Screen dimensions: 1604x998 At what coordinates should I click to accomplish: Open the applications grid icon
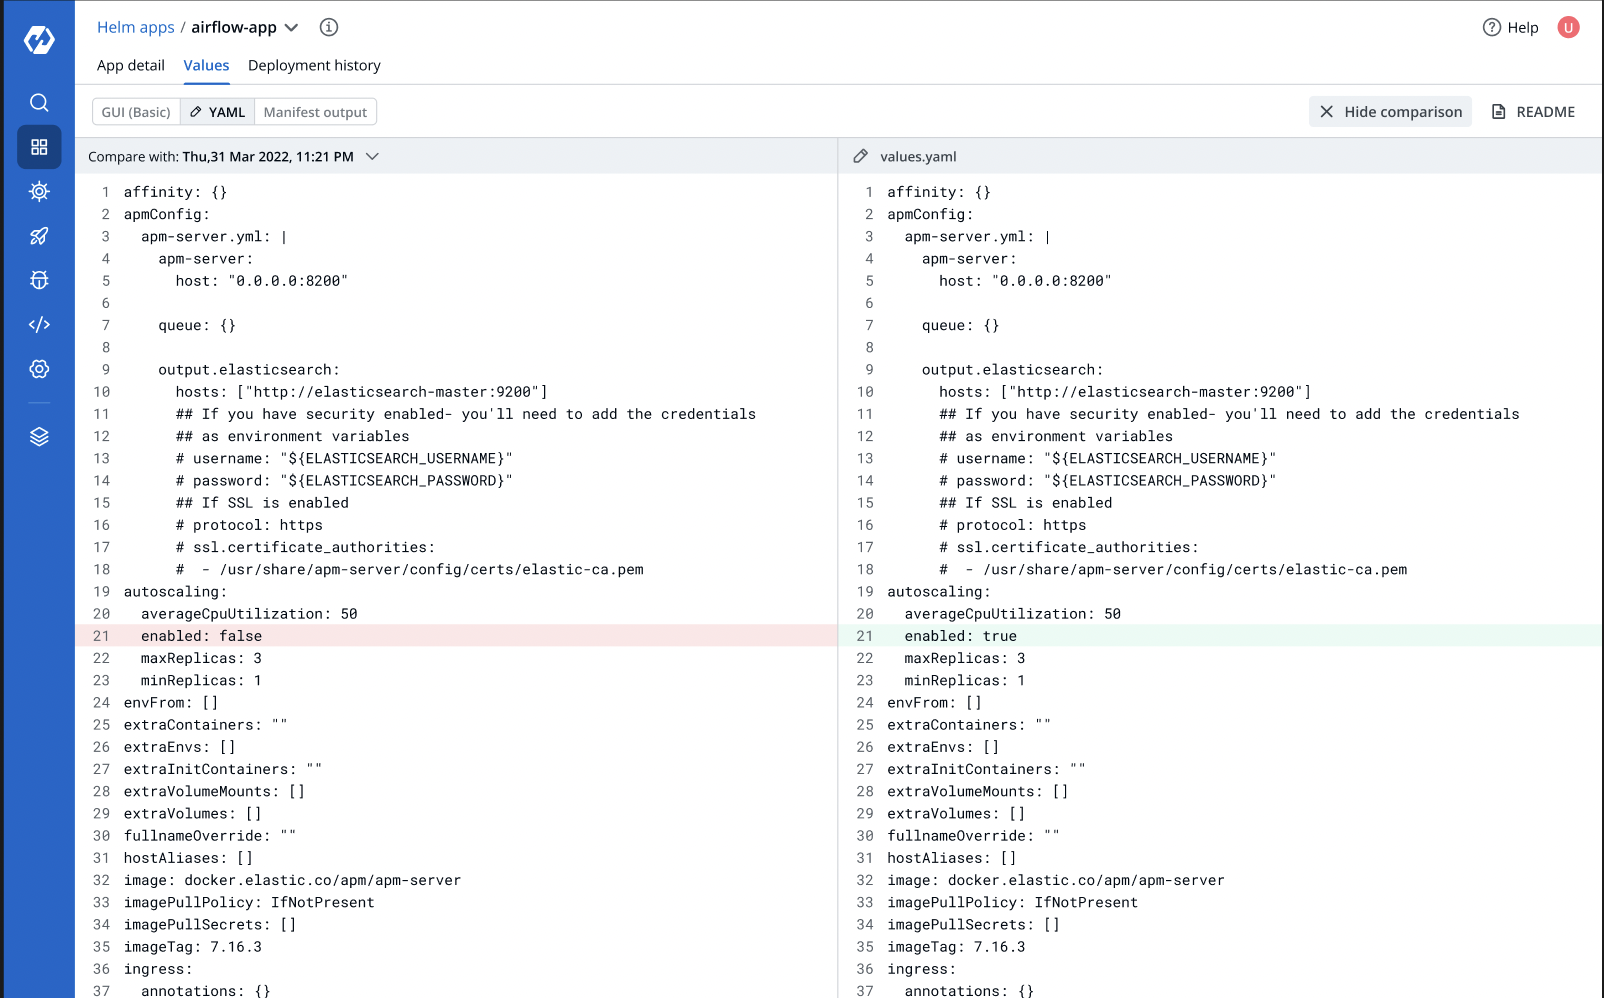(x=39, y=147)
